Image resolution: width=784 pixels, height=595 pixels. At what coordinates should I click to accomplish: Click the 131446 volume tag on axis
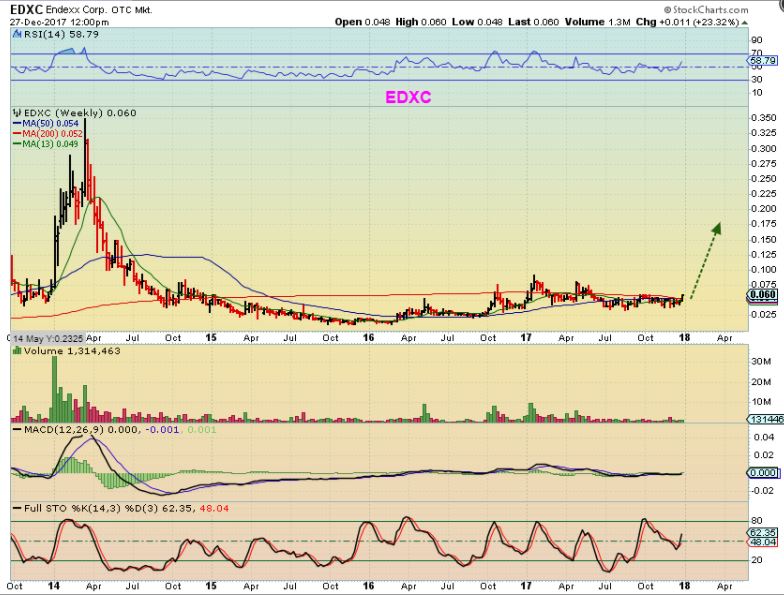click(x=764, y=420)
